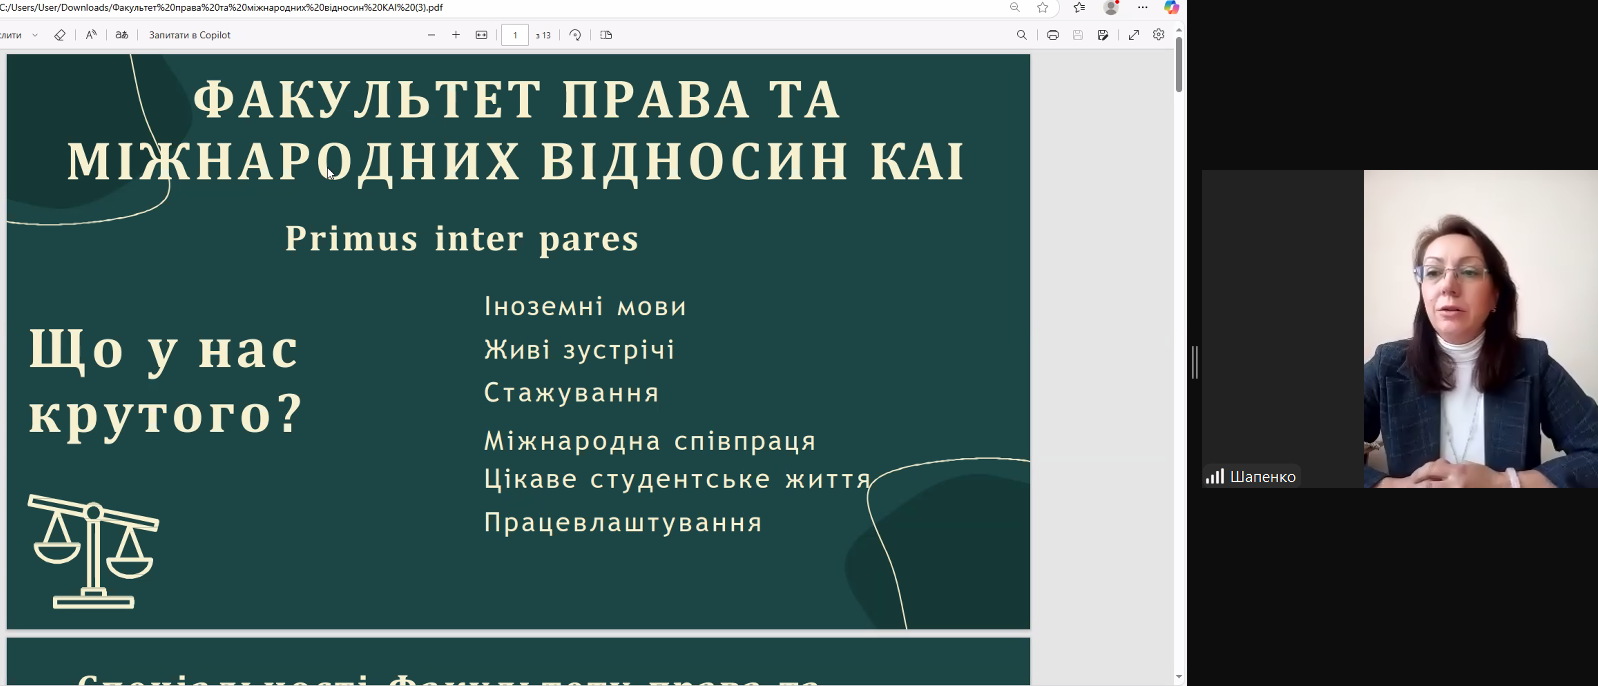Search within the PDF using the magnifier
Image resolution: width=1598 pixels, height=686 pixels.
click(1021, 35)
